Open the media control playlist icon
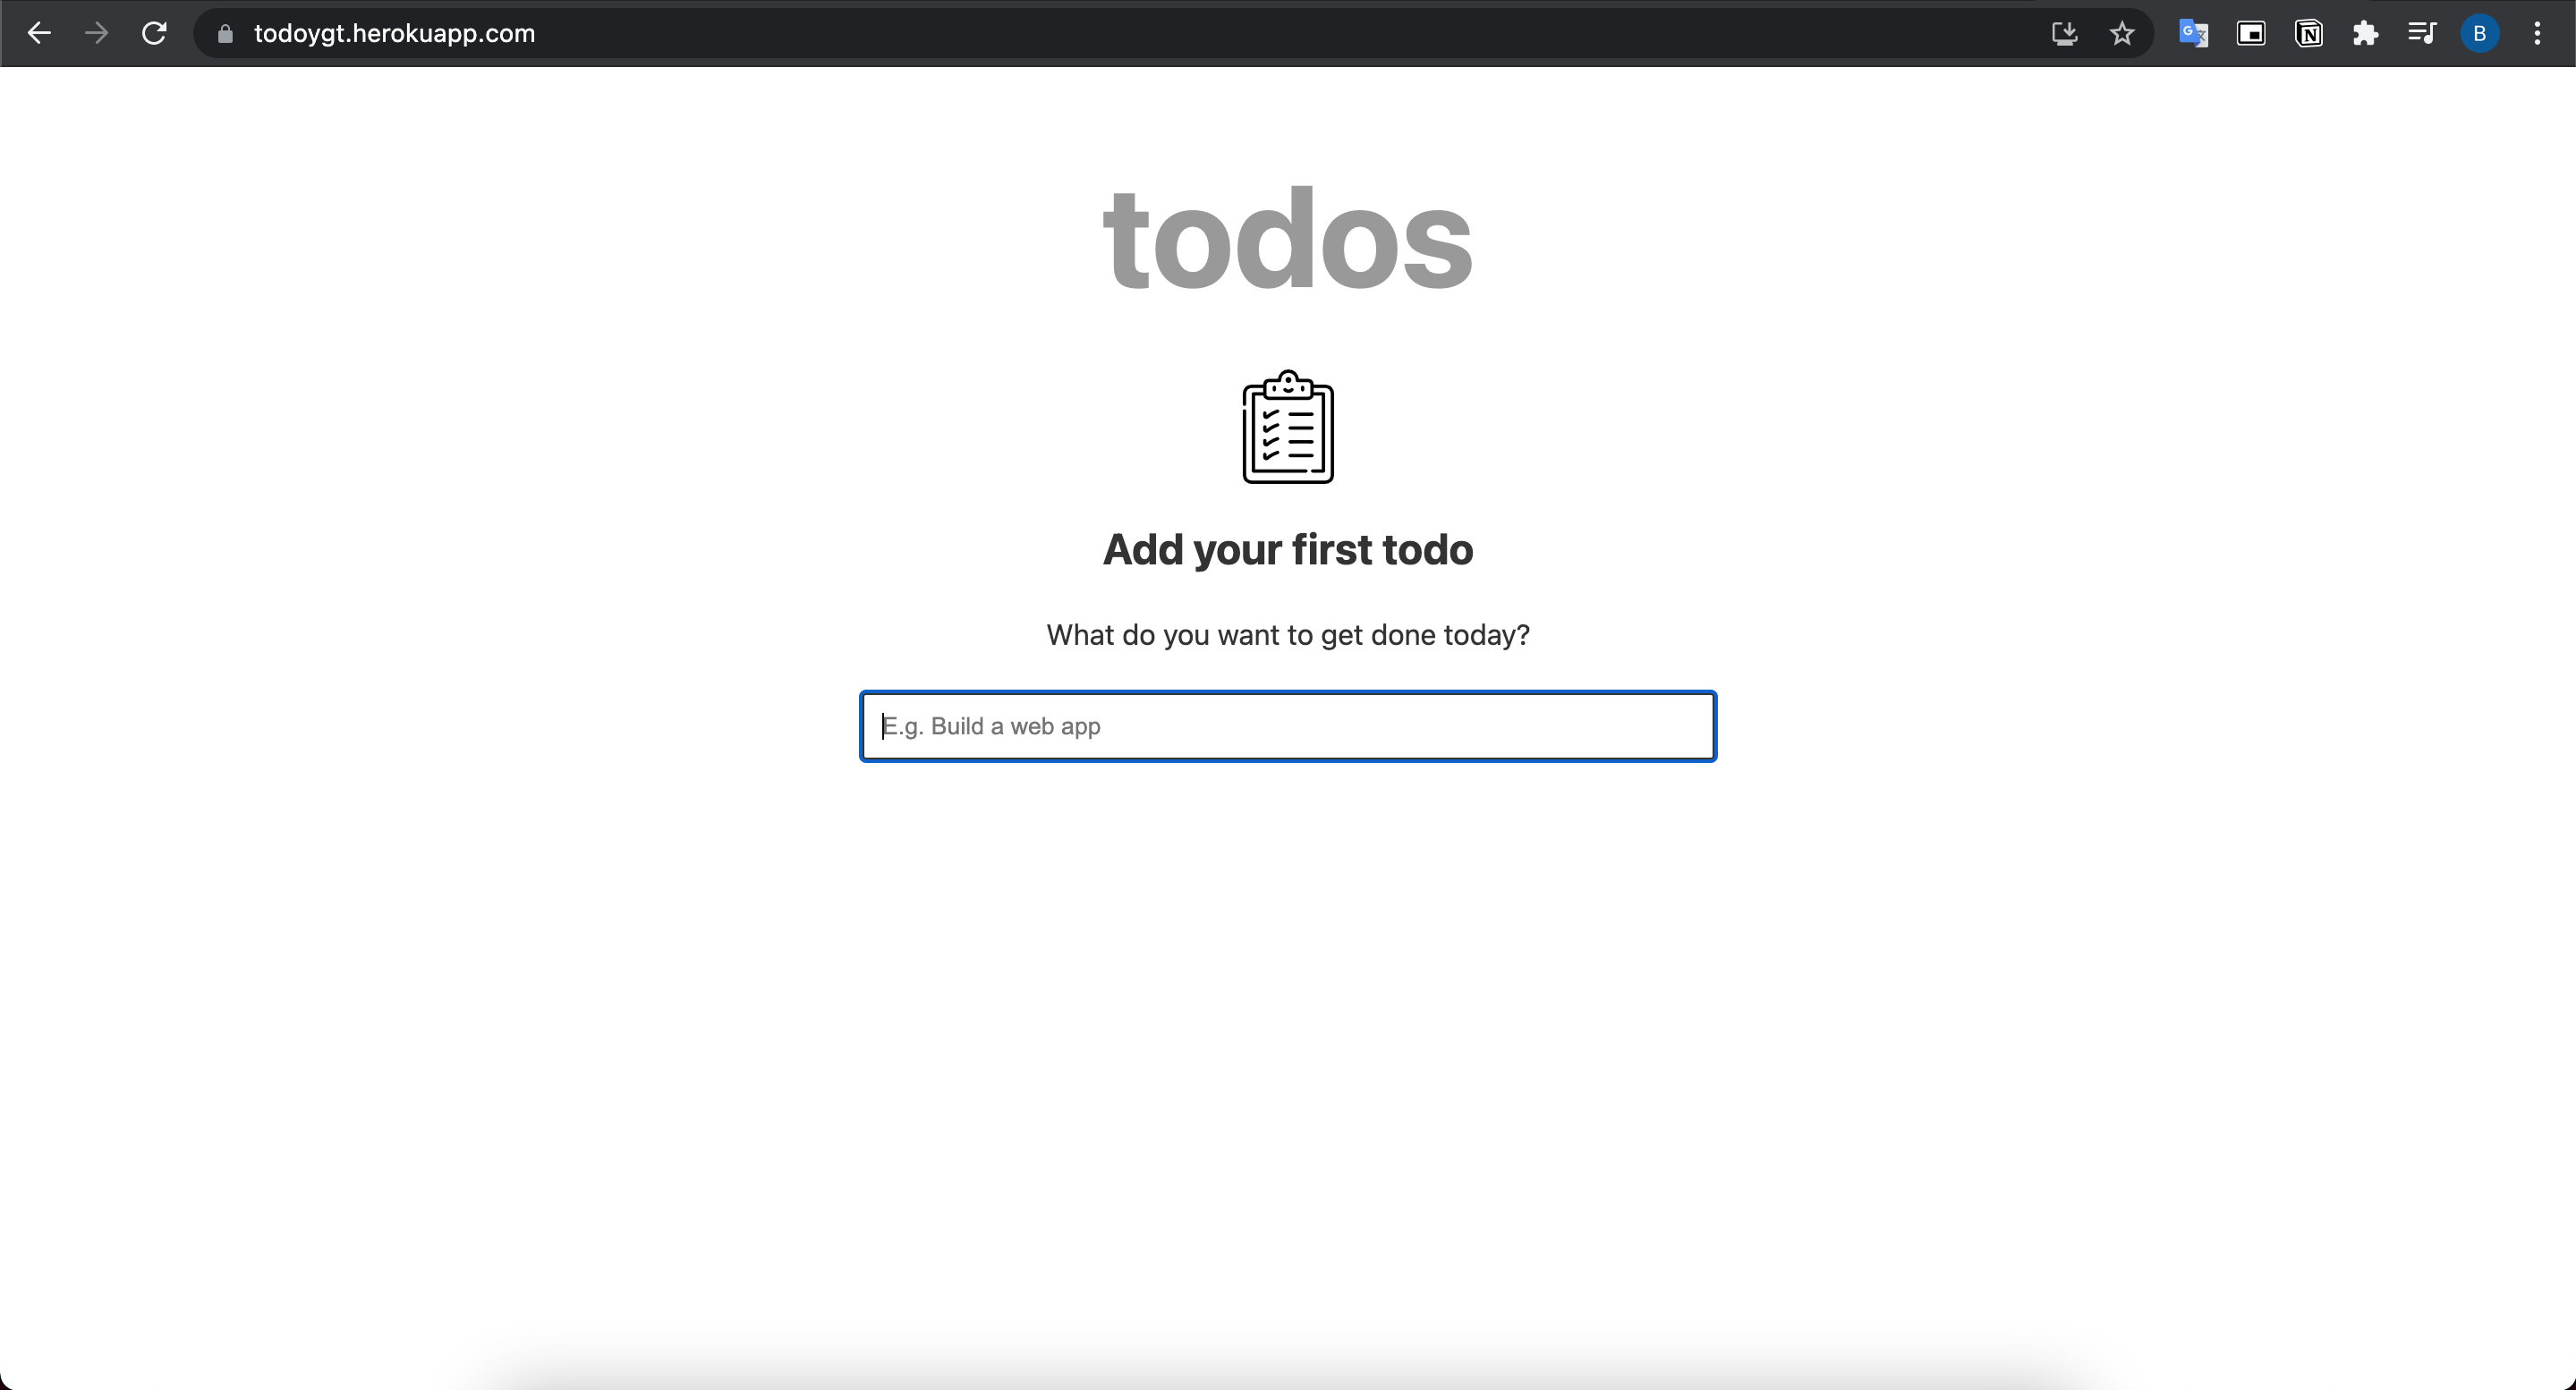This screenshot has width=2576, height=1390. pyautogui.click(x=2422, y=34)
